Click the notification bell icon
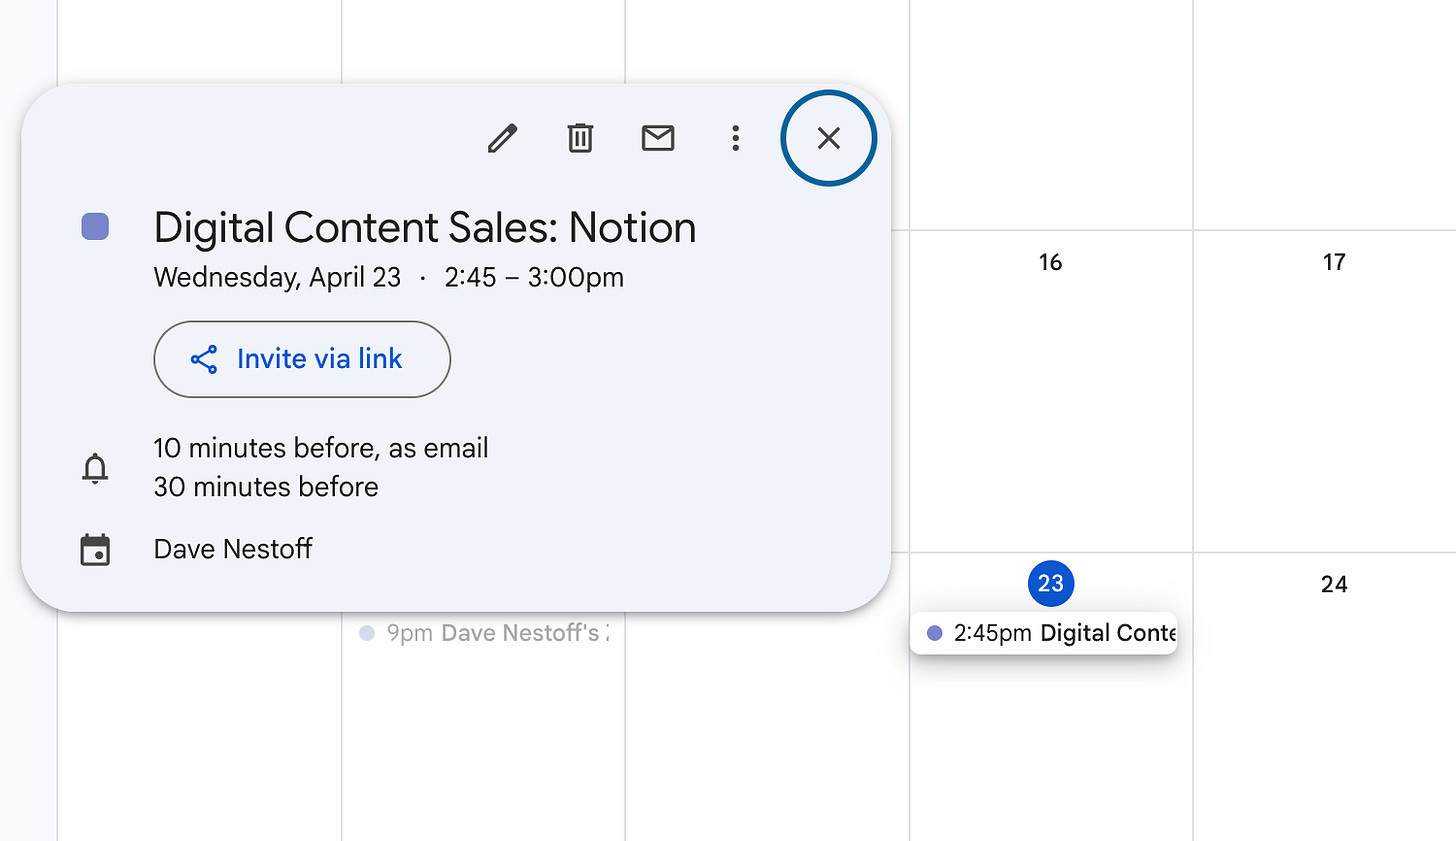The height and width of the screenshot is (841, 1456). click(x=95, y=468)
